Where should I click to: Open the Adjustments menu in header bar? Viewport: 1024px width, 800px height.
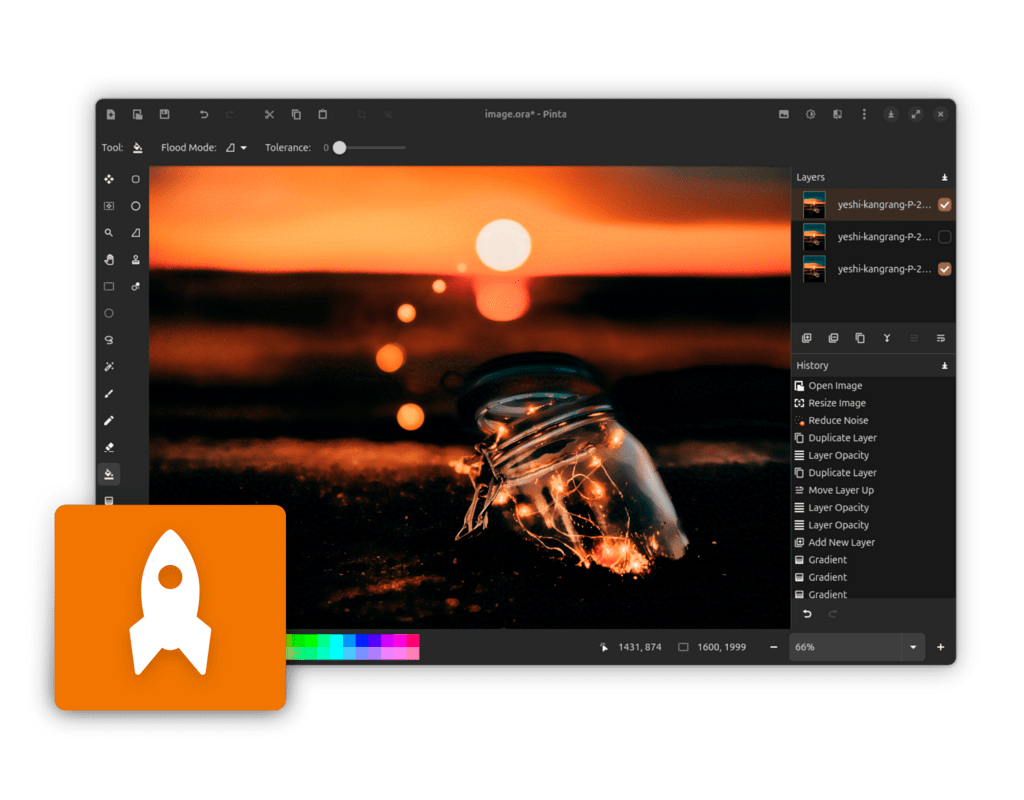(x=811, y=115)
